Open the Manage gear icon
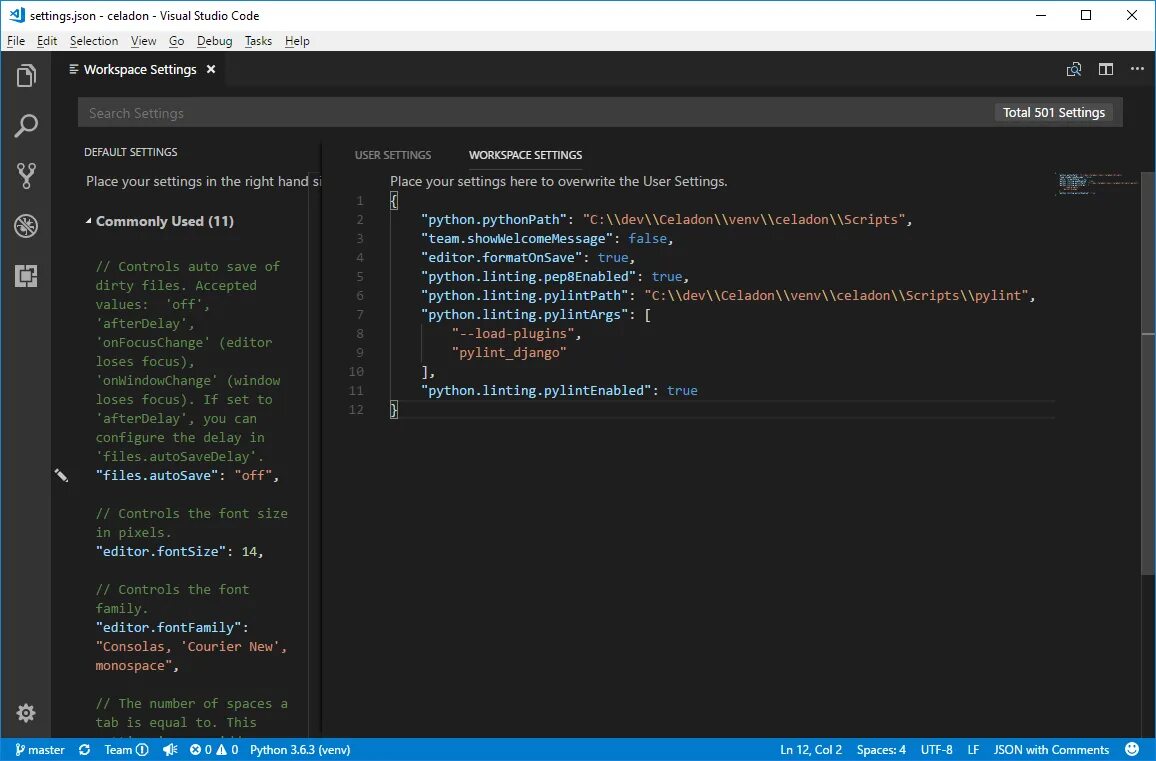This screenshot has height=761, width=1156. (x=26, y=713)
